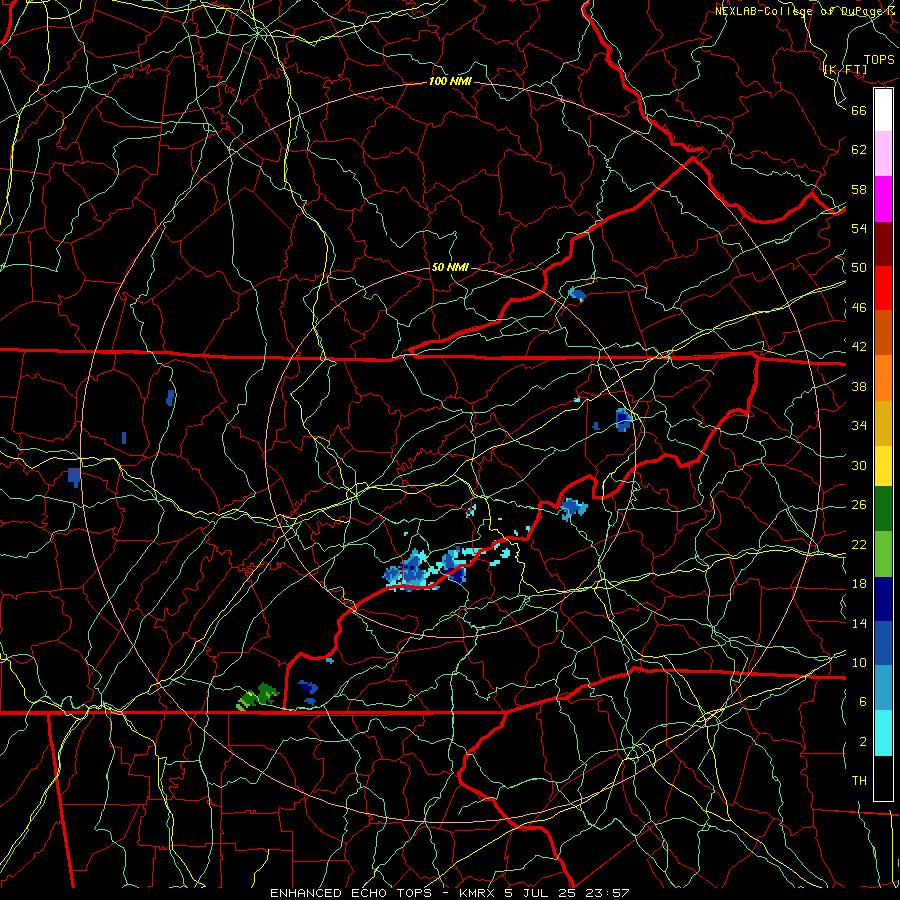The image size is (900, 900).
Task: Click the '22' legend value
Action: [859, 544]
